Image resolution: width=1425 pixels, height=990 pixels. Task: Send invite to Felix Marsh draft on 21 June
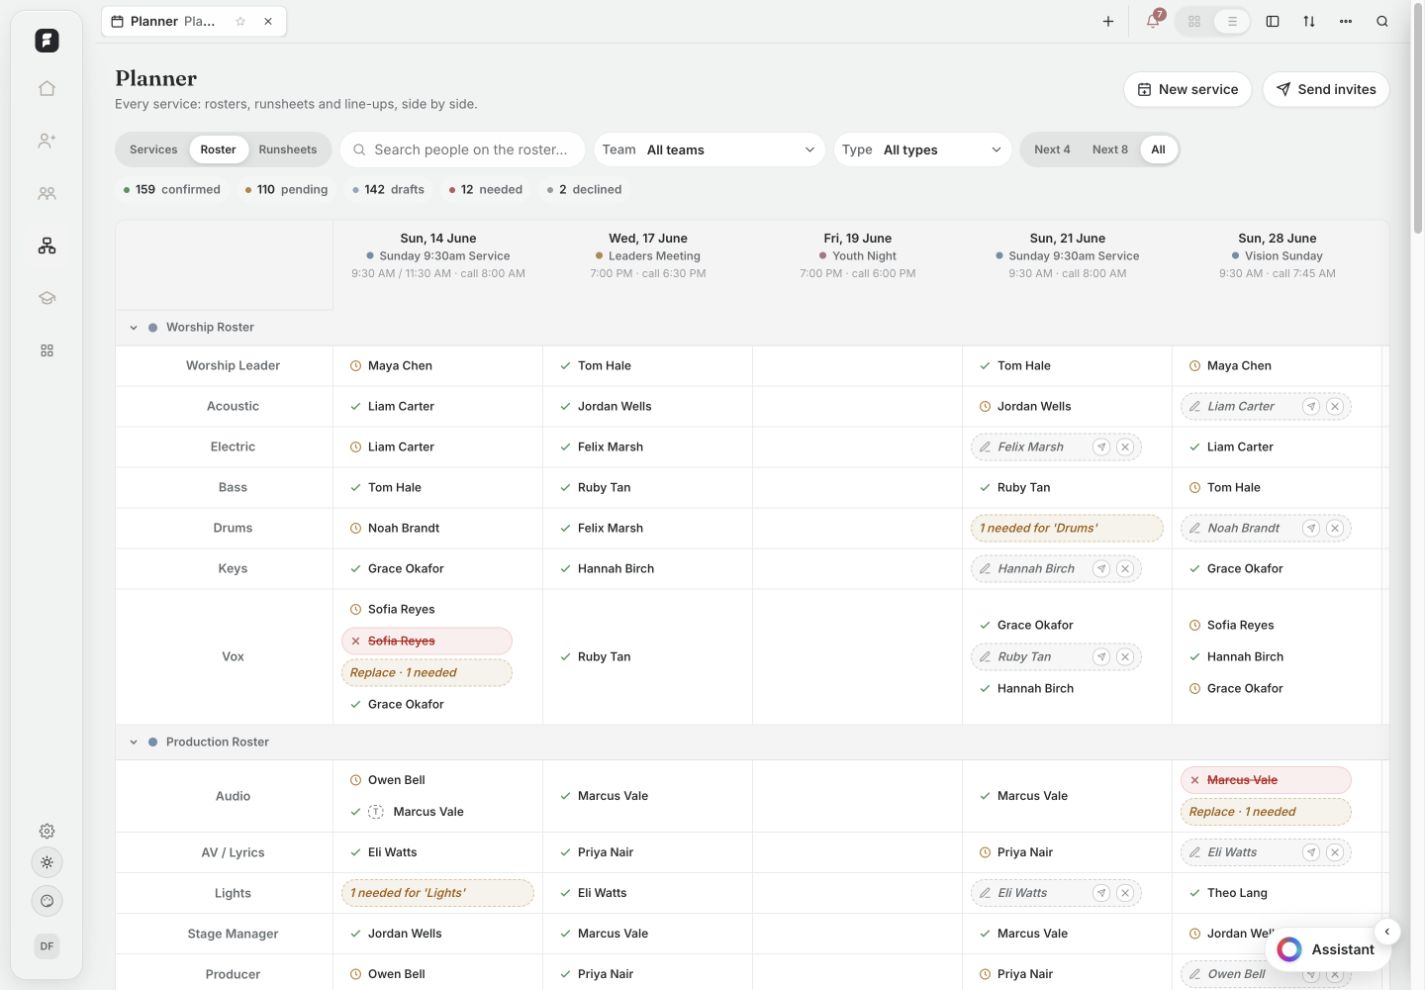point(1101,447)
